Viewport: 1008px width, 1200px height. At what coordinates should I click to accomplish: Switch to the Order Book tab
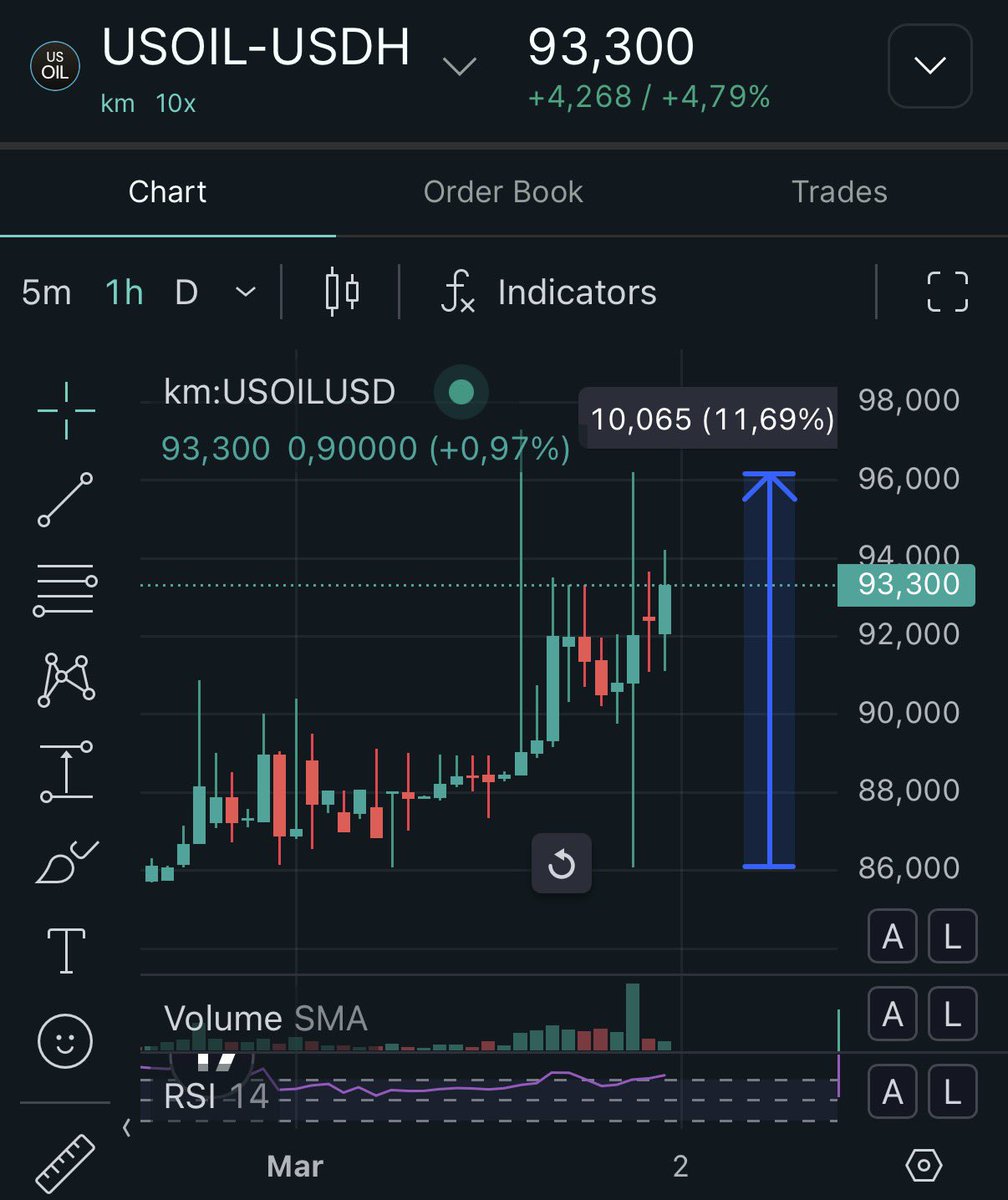[503, 192]
